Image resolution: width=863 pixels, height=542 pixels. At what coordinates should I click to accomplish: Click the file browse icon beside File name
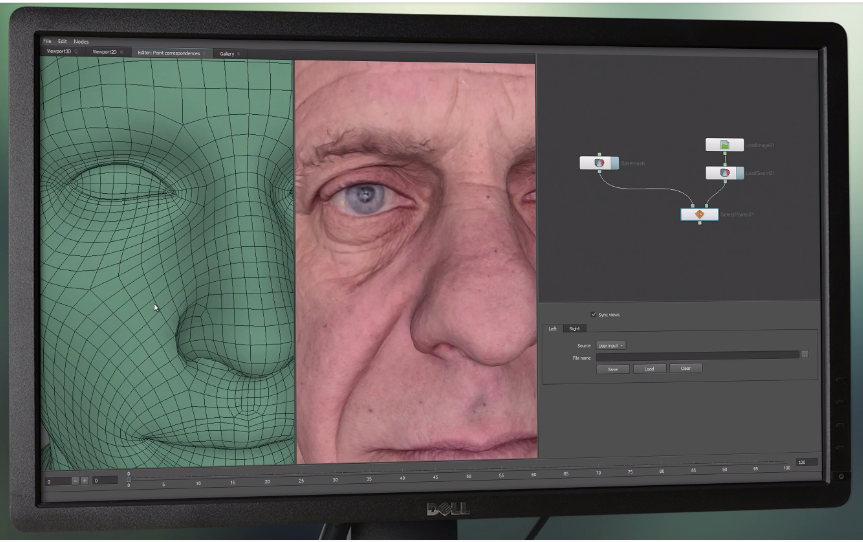(805, 354)
